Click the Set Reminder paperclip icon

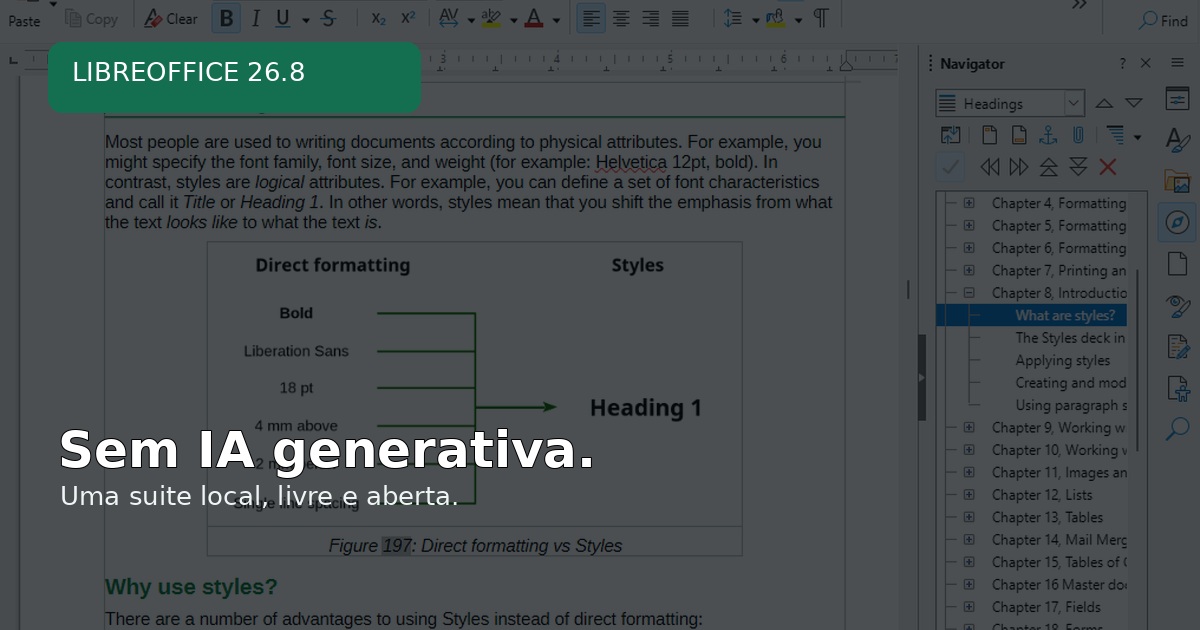(1078, 135)
